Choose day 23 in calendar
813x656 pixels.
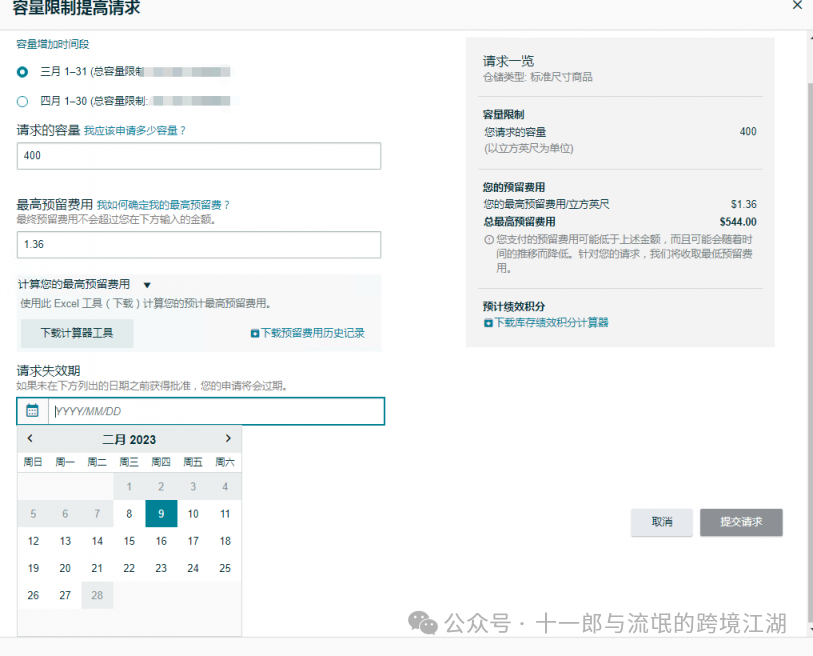161,568
